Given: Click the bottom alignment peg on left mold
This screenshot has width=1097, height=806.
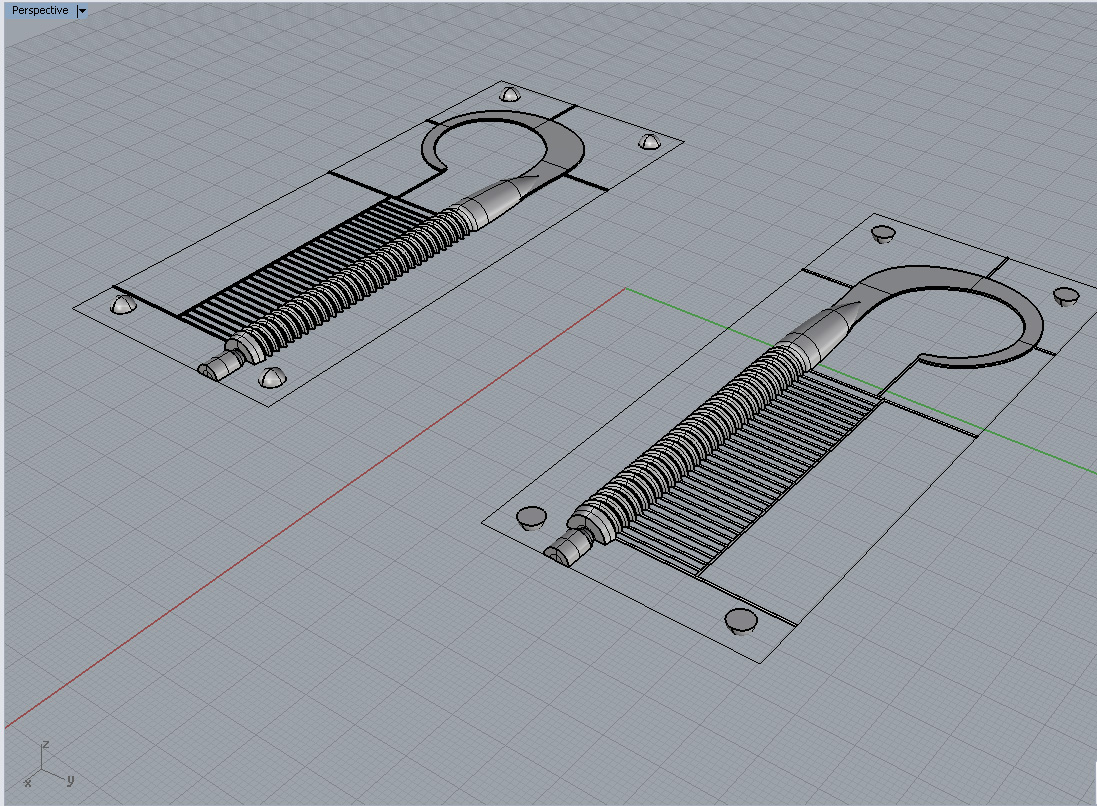Looking at the screenshot, I should pyautogui.click(x=270, y=377).
